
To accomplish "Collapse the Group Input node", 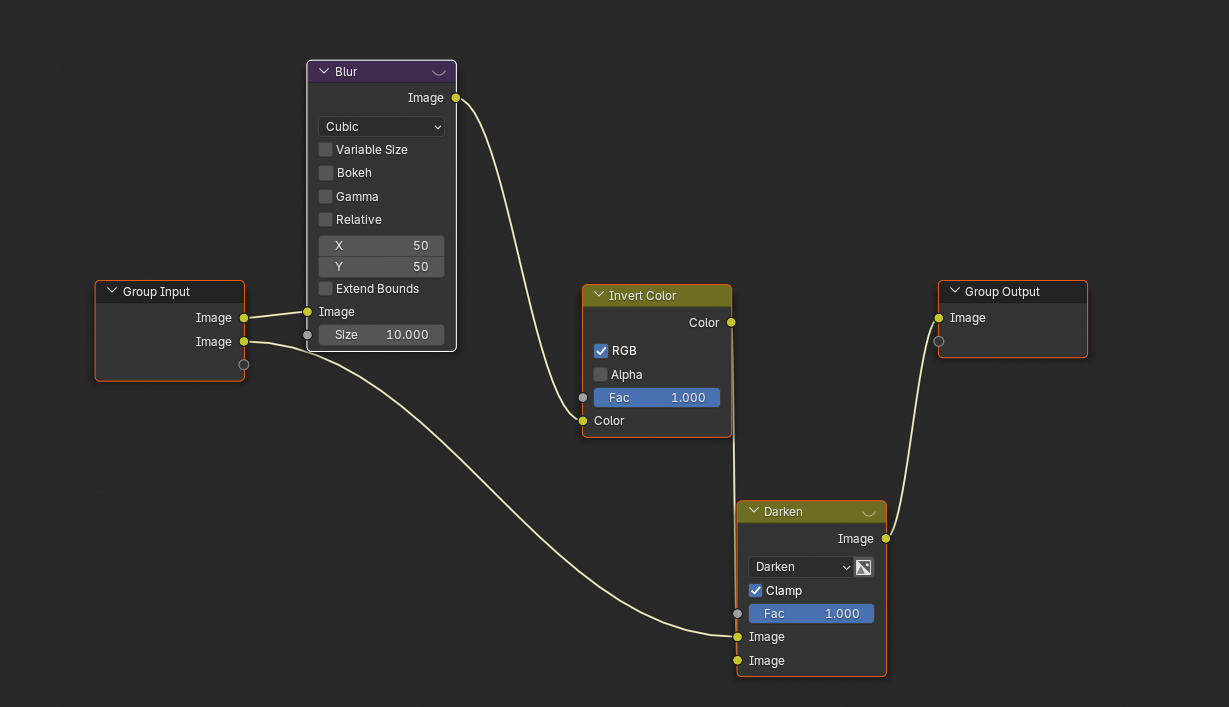I will [112, 292].
